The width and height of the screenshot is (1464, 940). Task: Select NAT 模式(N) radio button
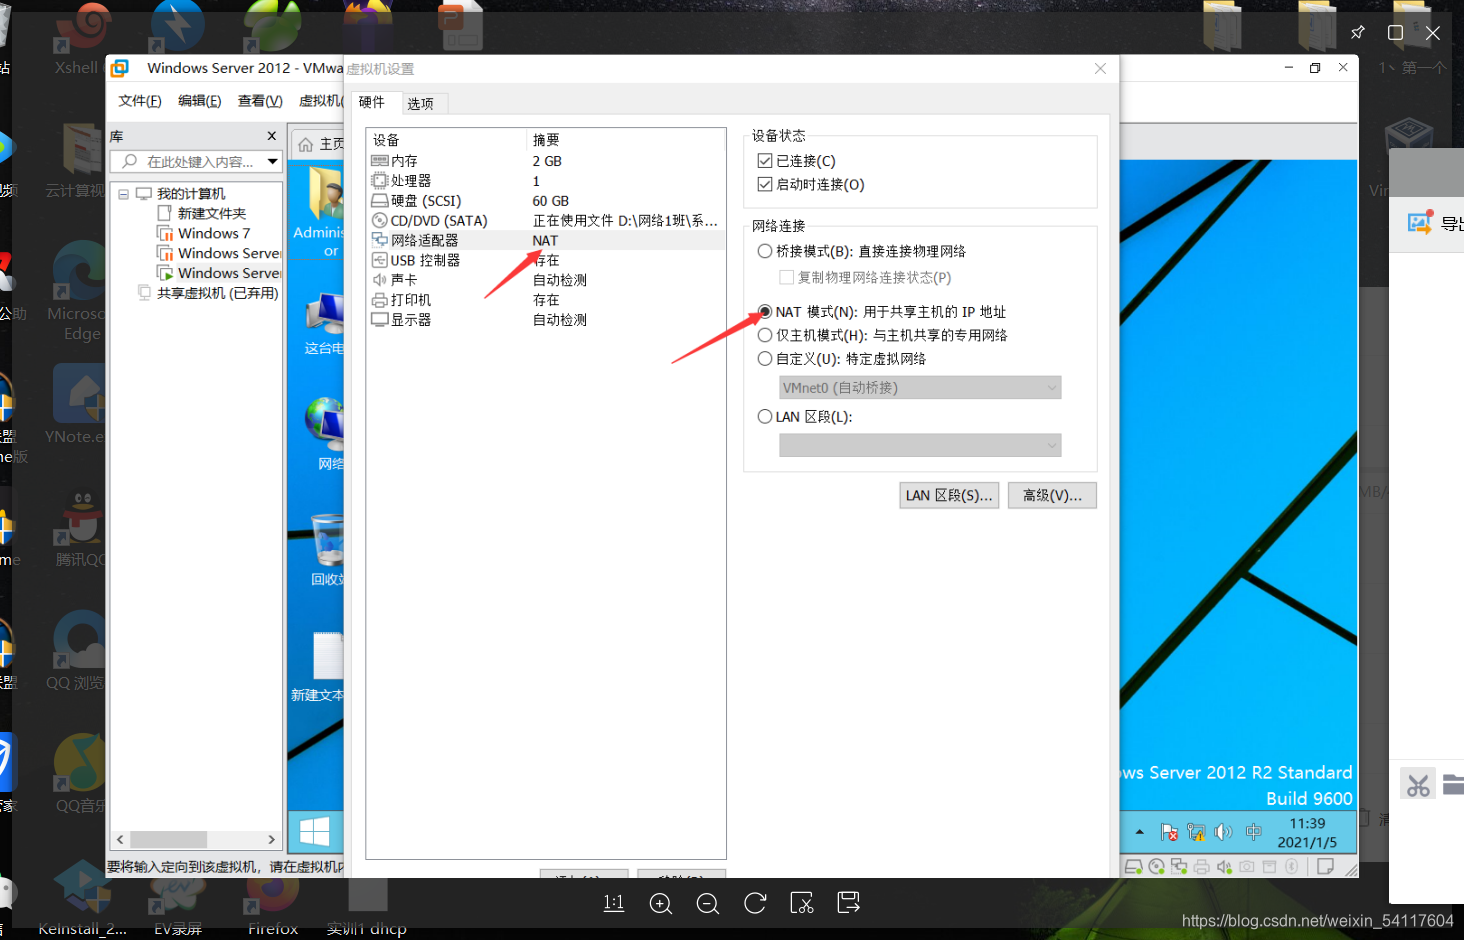(x=765, y=311)
